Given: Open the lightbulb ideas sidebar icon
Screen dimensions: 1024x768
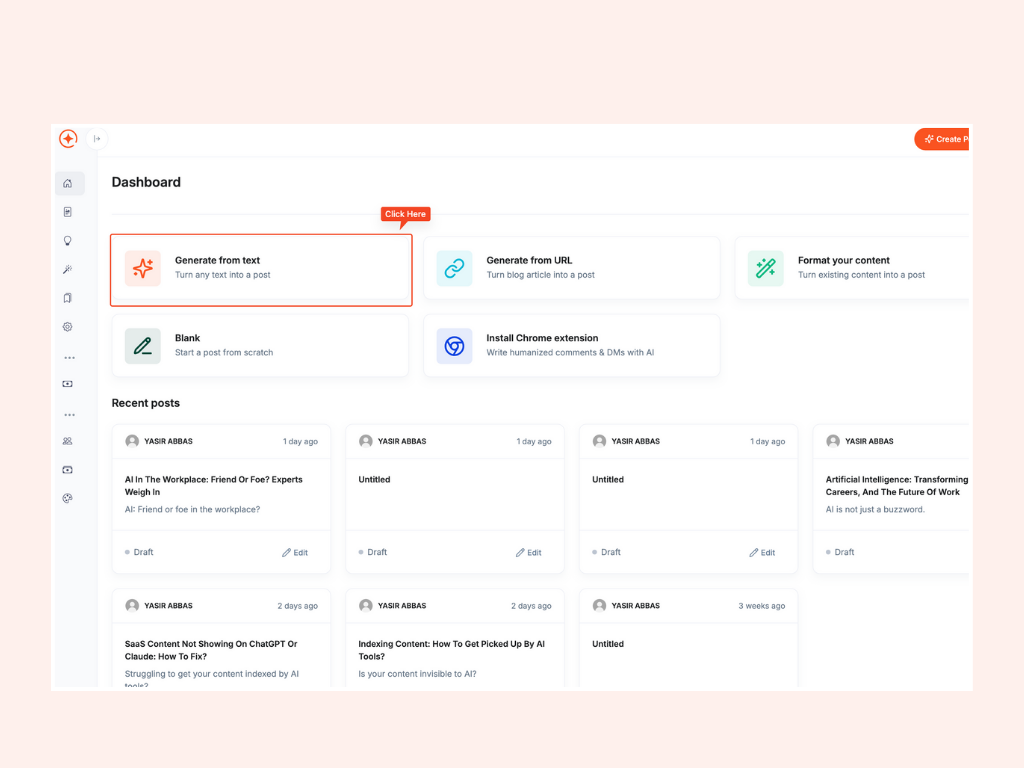Looking at the screenshot, I should point(68,241).
